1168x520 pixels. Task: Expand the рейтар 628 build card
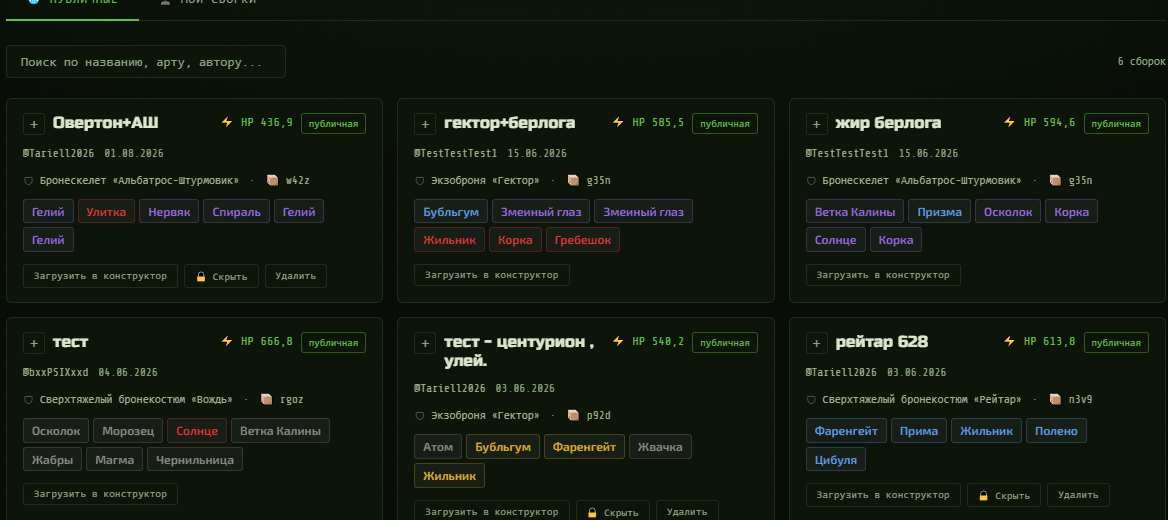[816, 343]
